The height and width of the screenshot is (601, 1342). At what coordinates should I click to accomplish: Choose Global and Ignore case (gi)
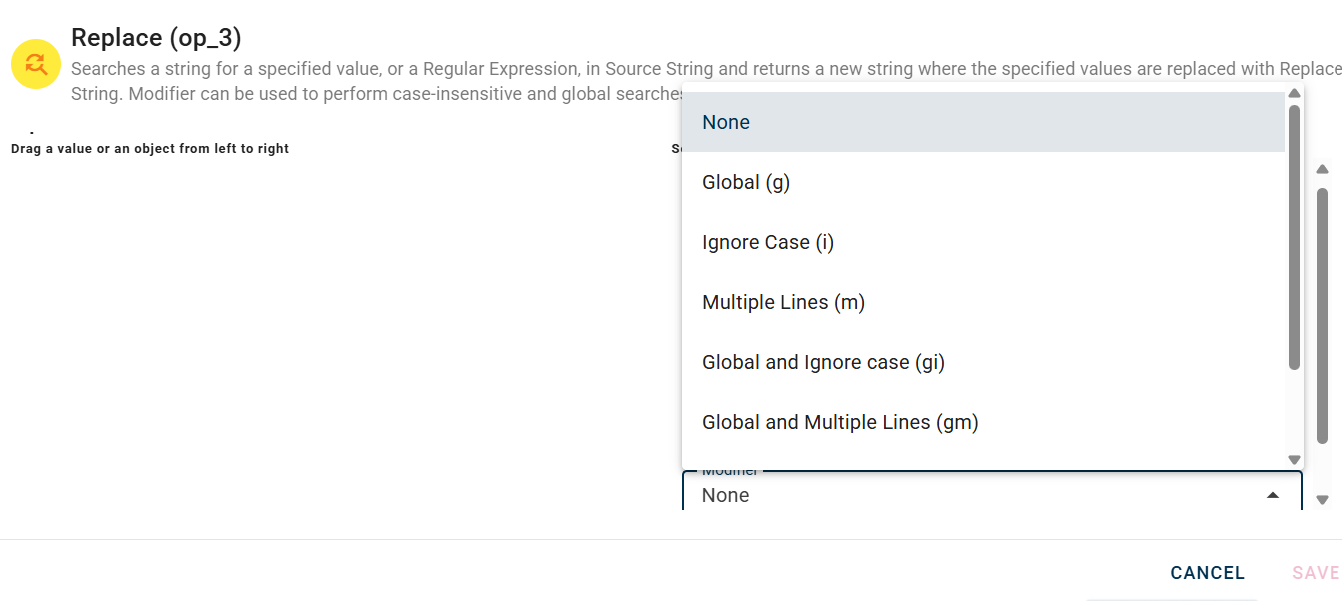click(x=823, y=362)
